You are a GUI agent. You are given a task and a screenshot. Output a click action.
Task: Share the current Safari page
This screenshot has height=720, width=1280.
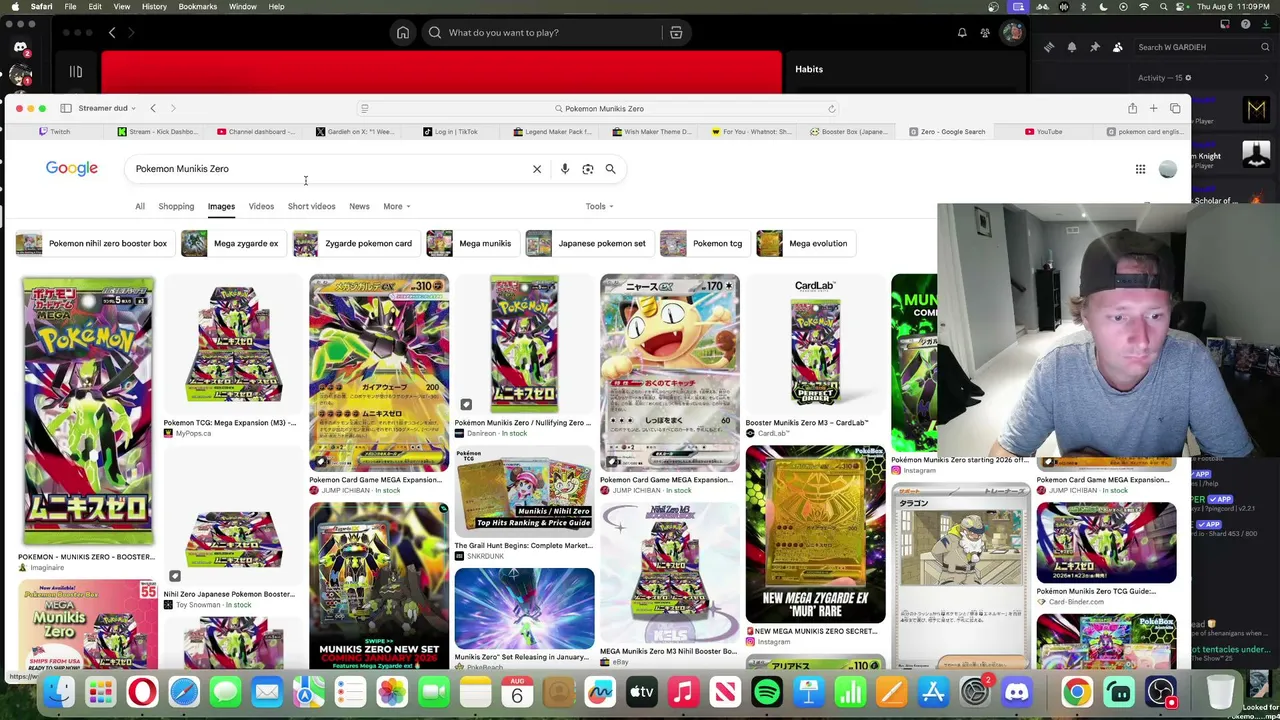[x=1132, y=108]
